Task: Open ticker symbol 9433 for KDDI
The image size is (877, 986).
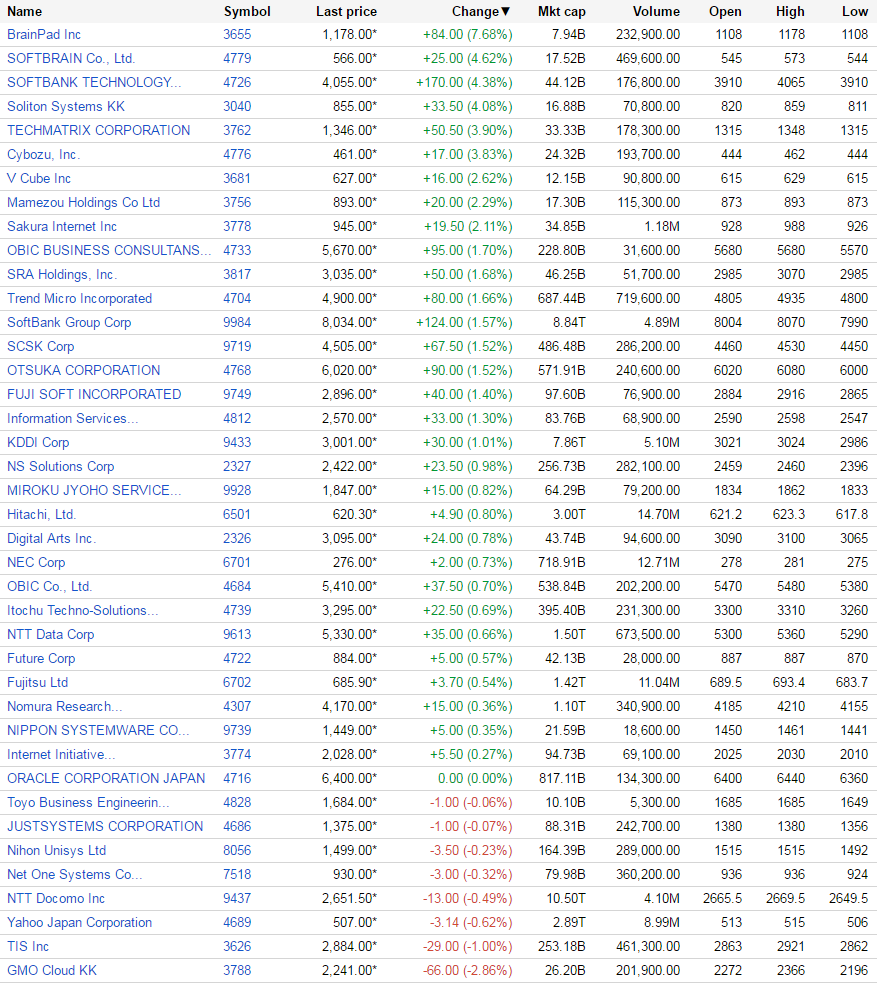Action: (237, 442)
